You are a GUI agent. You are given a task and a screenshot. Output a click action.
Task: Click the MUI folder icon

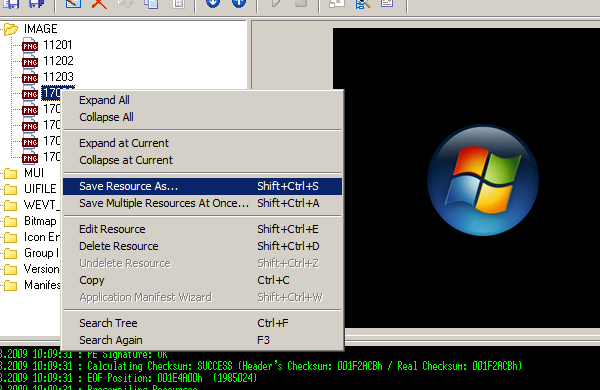coord(10,173)
